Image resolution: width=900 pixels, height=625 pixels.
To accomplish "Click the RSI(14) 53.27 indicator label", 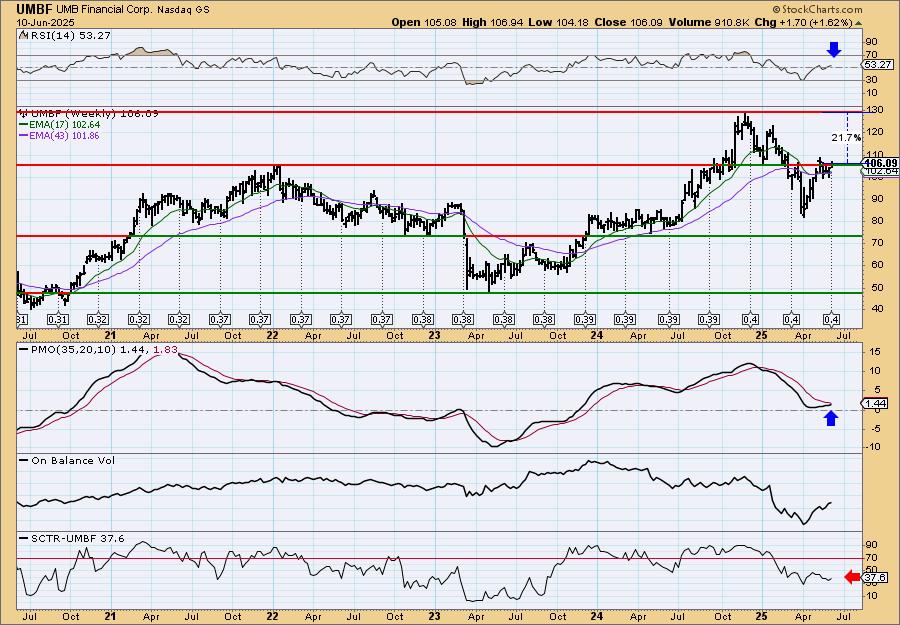I will click(x=69, y=36).
